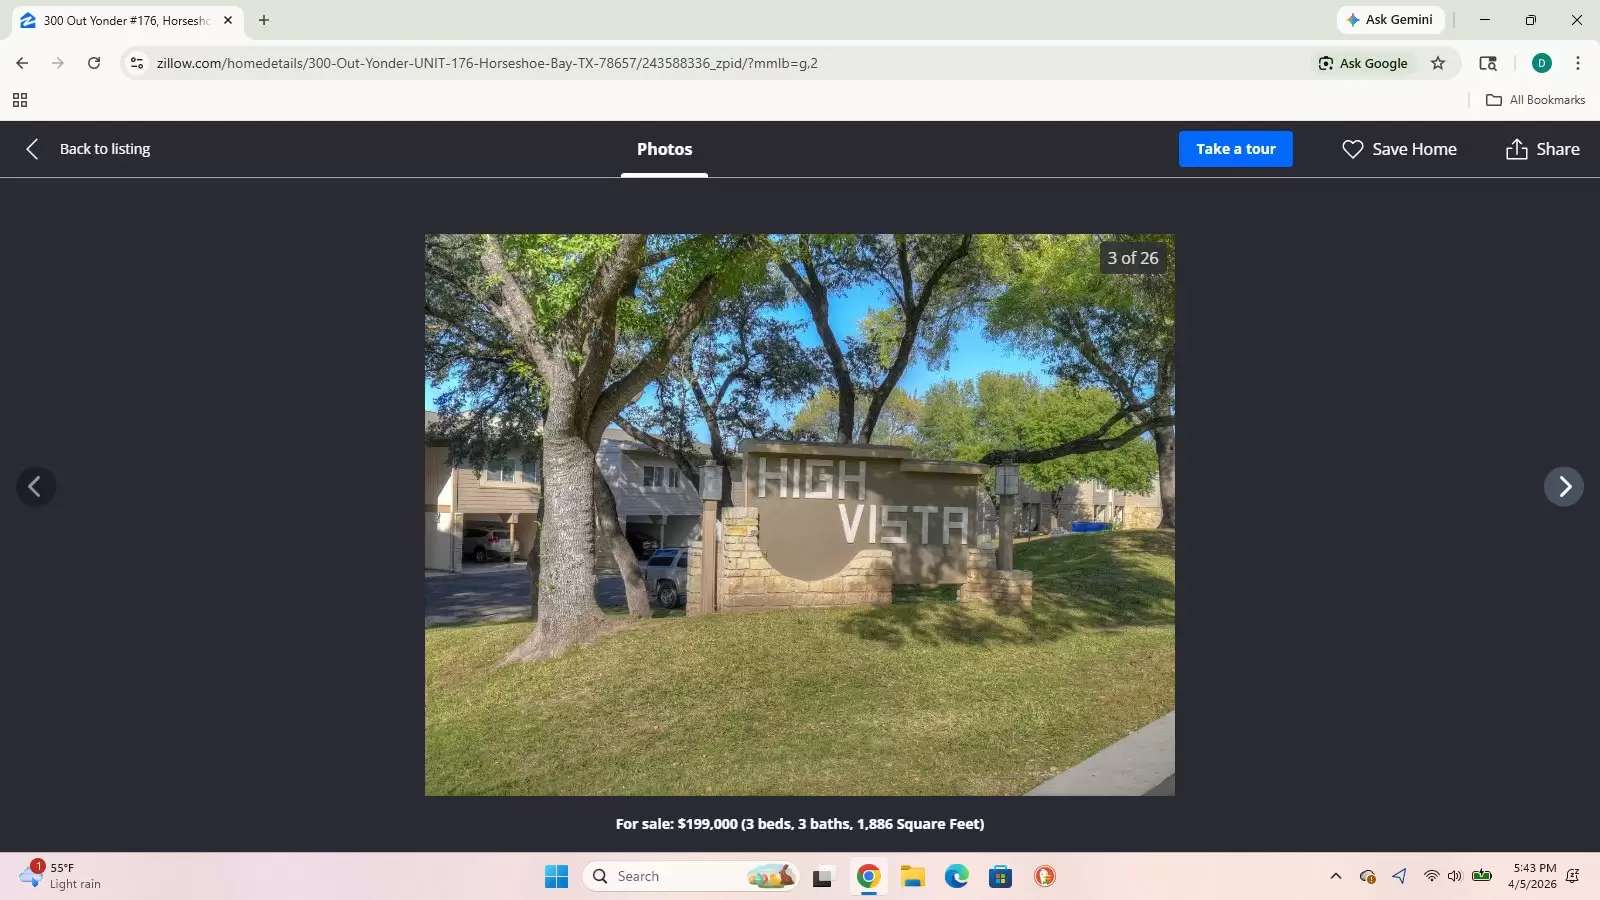Click the Share label text
The width and height of the screenshot is (1600, 900).
coord(1557,149)
